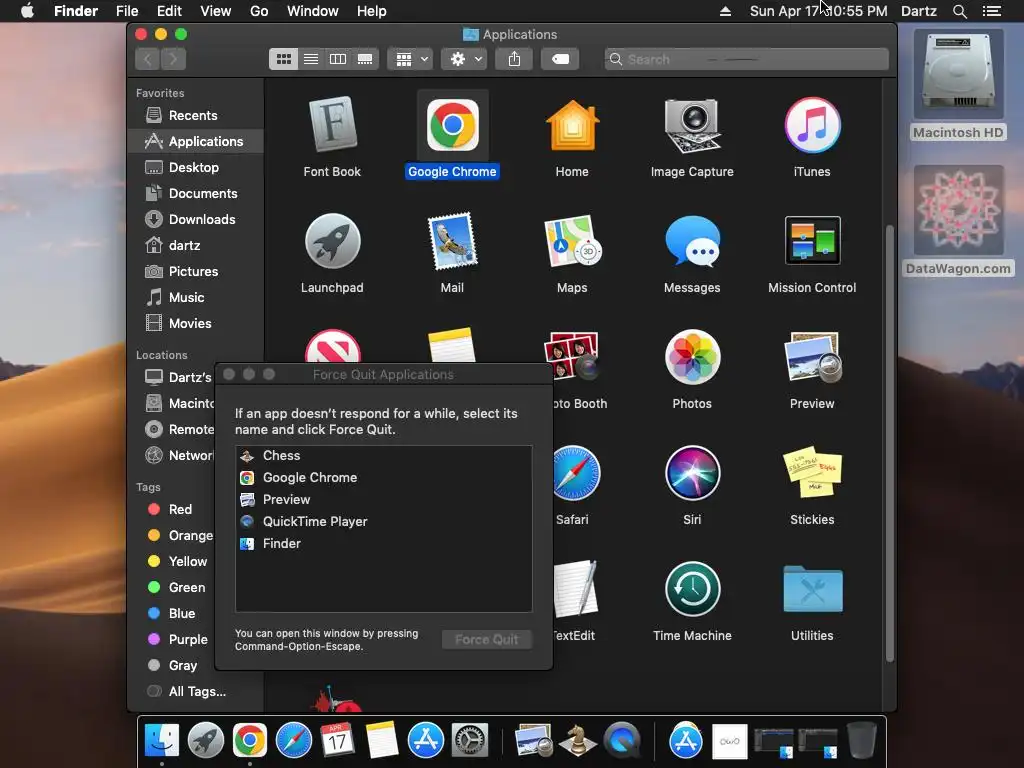
Task: Open Desktop in the Finder sidebar
Action: tap(196, 167)
